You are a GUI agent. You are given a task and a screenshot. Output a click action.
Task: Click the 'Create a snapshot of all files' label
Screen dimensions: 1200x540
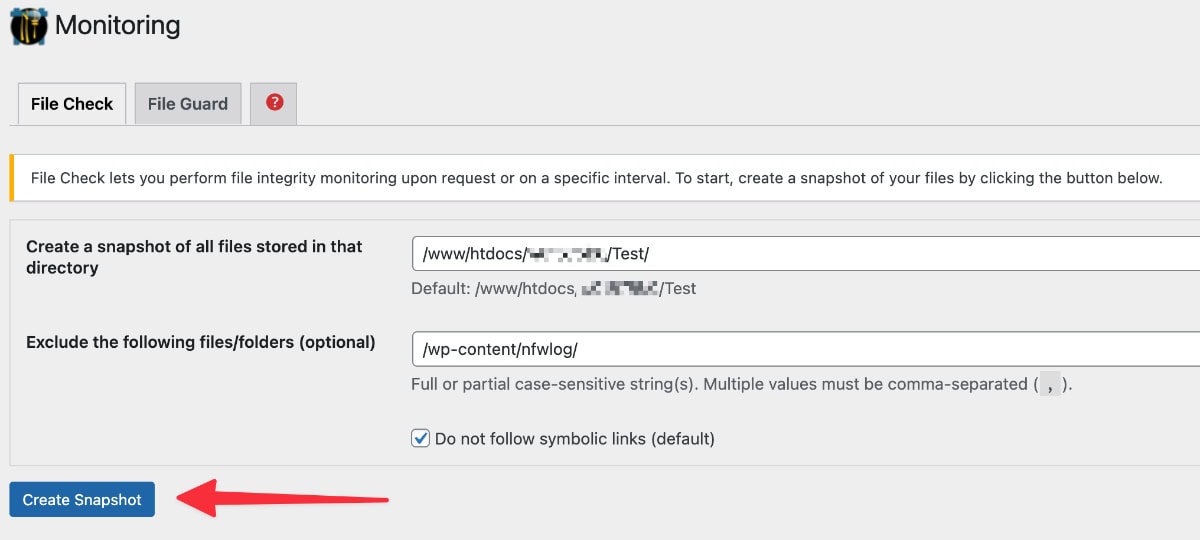pyautogui.click(x=194, y=257)
